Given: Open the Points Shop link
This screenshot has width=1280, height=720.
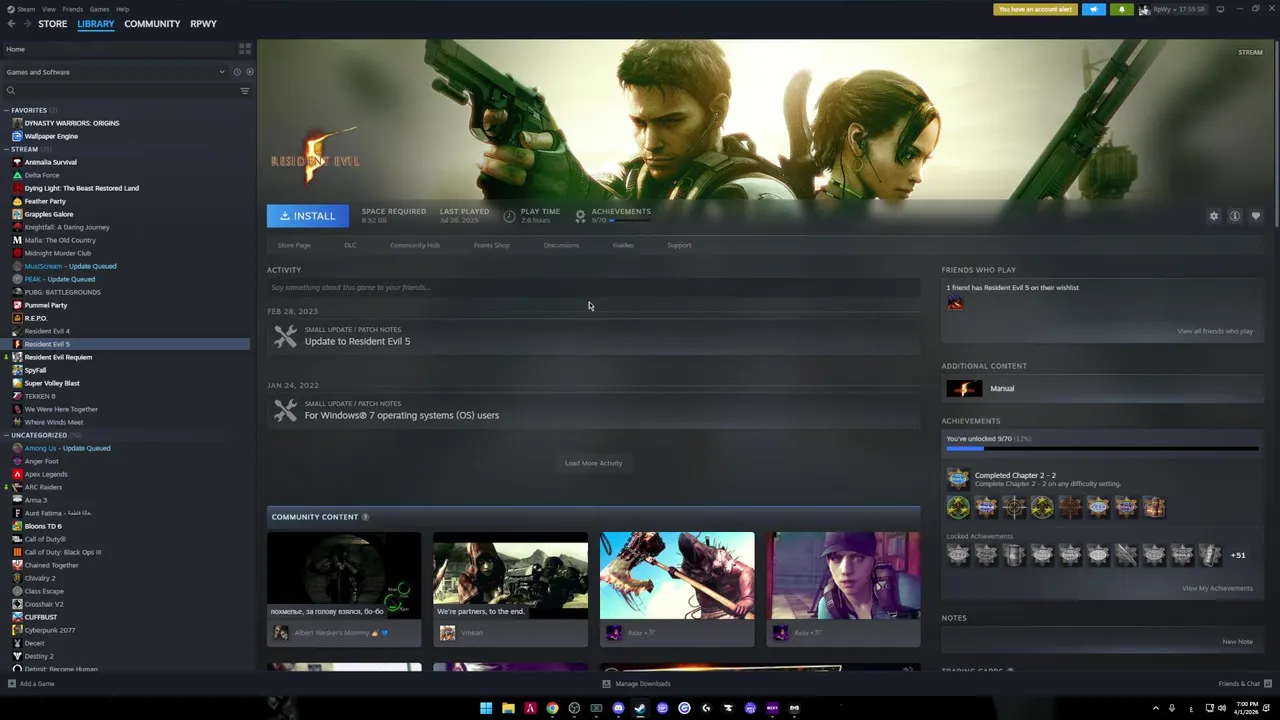Looking at the screenshot, I should (491, 245).
